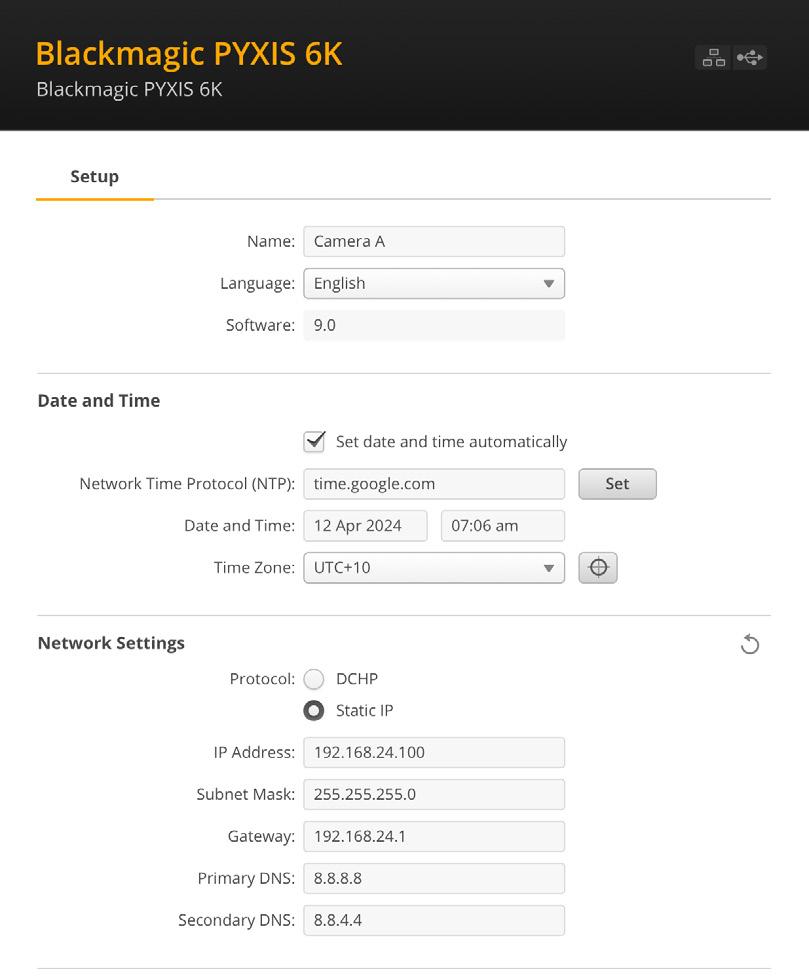809x979 pixels.
Task: Expand the Time Zone UTC+10 dropdown
Action: click(x=434, y=568)
